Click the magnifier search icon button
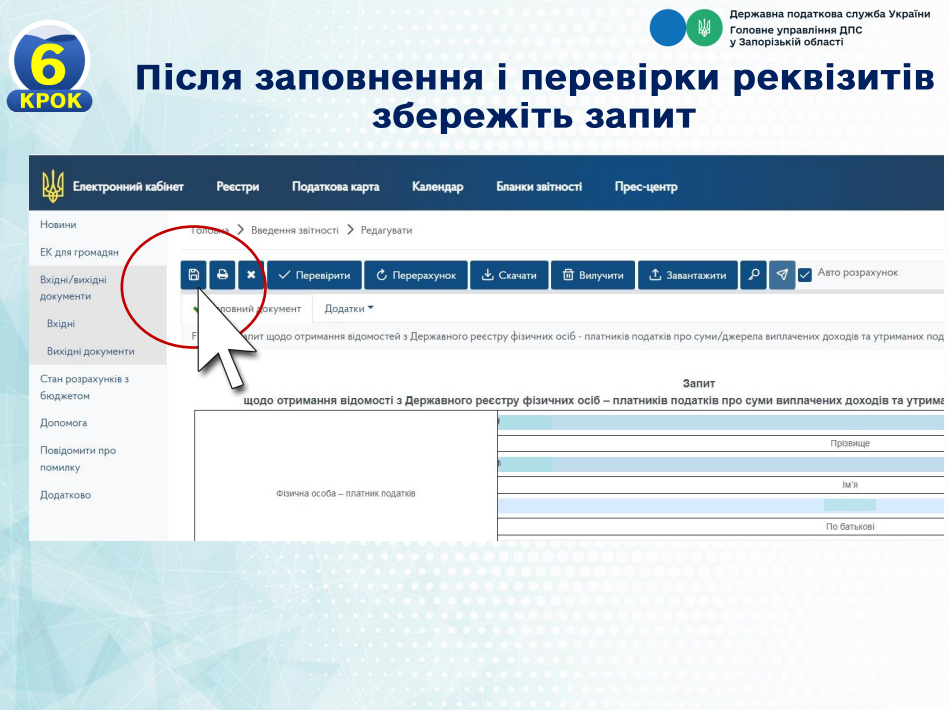This screenshot has width=950, height=710. pos(754,275)
